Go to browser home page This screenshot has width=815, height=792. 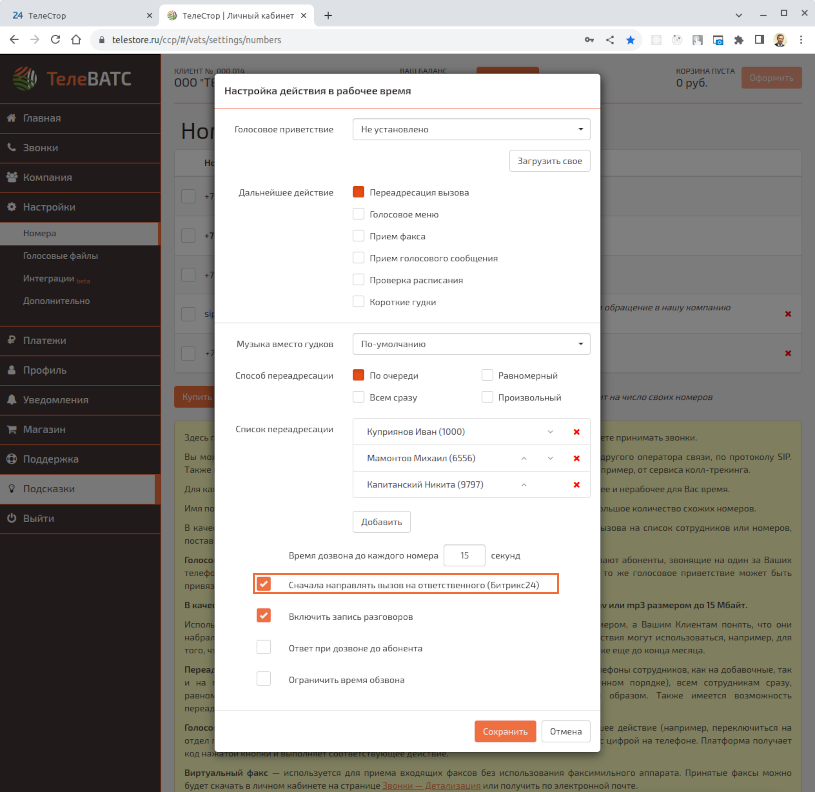coord(76,39)
